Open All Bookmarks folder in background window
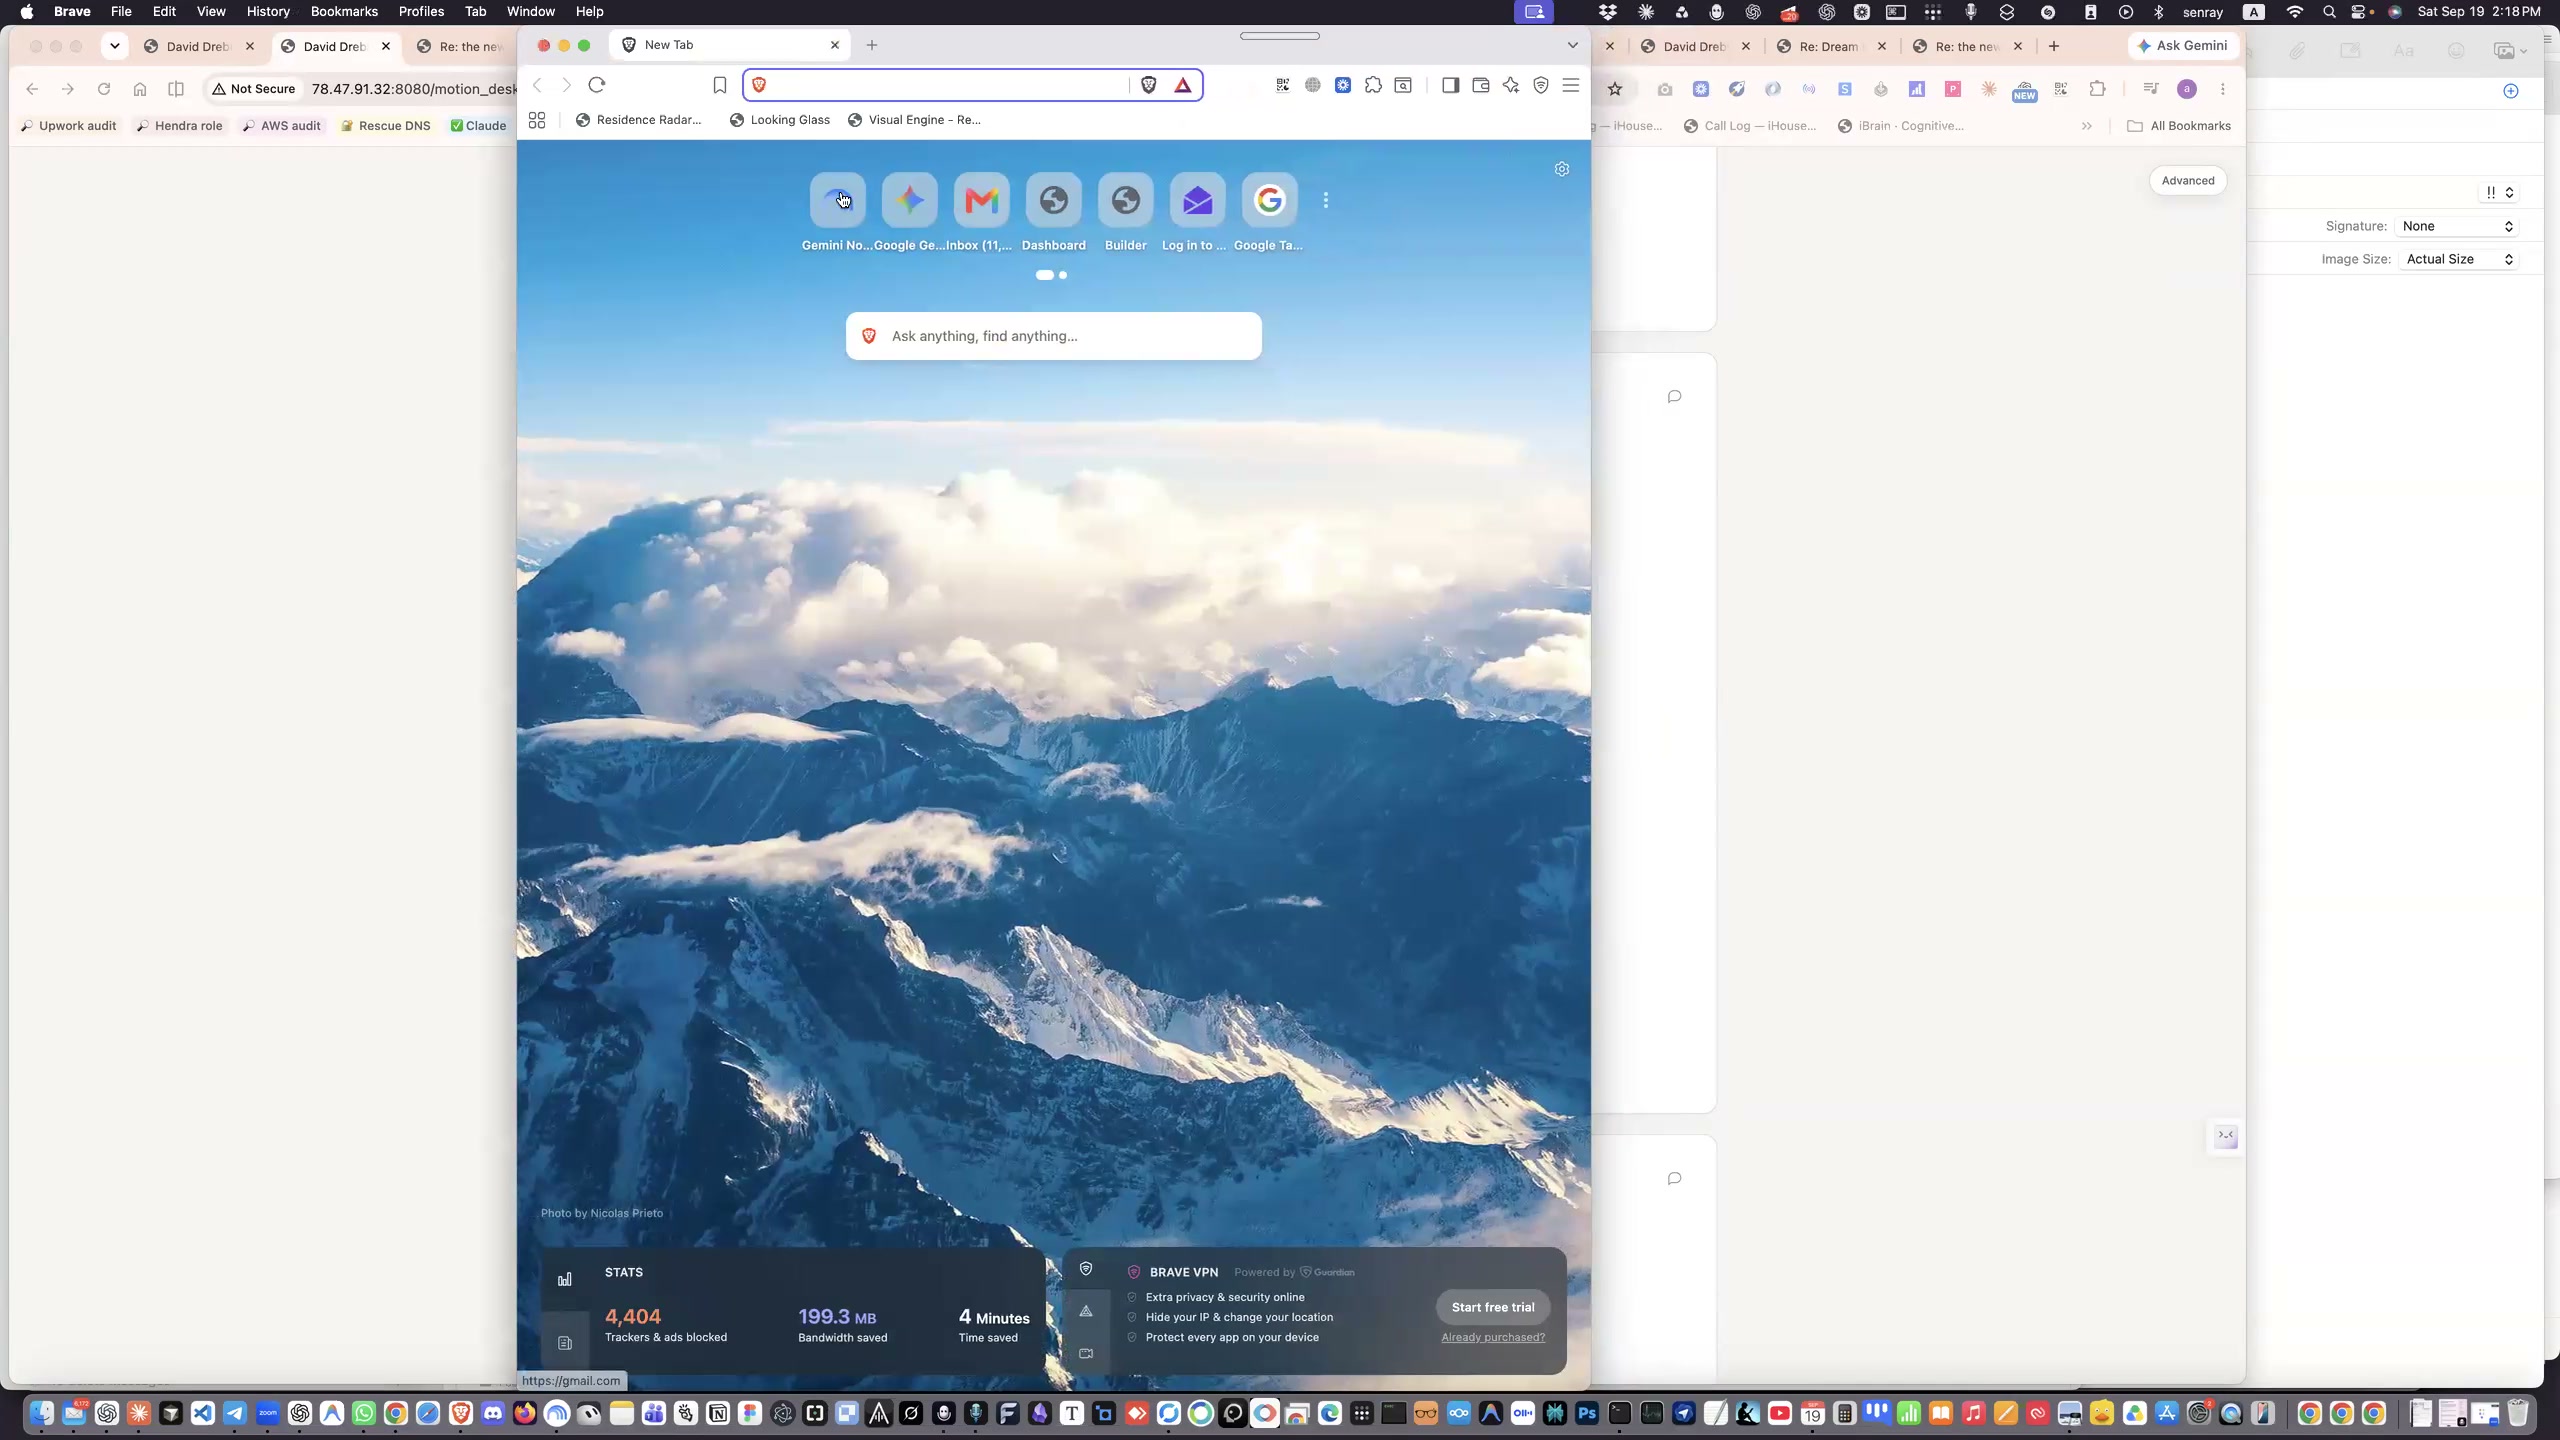 2179,126
